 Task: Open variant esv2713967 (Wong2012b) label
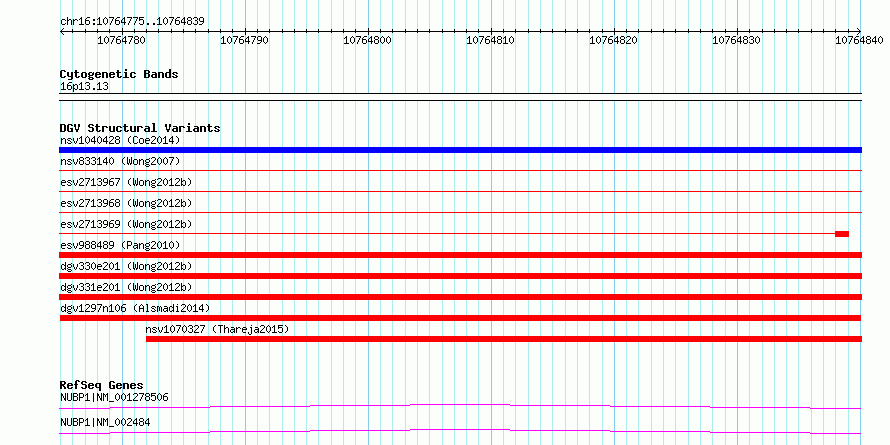click(x=126, y=183)
